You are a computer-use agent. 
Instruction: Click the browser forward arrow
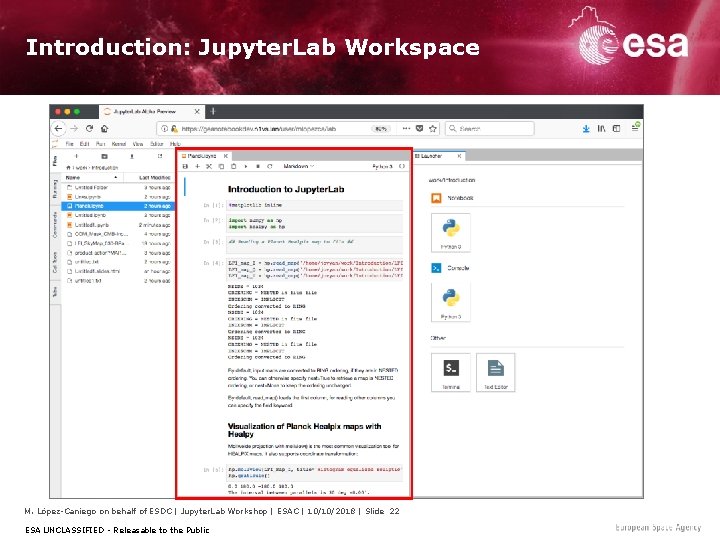coord(74,129)
